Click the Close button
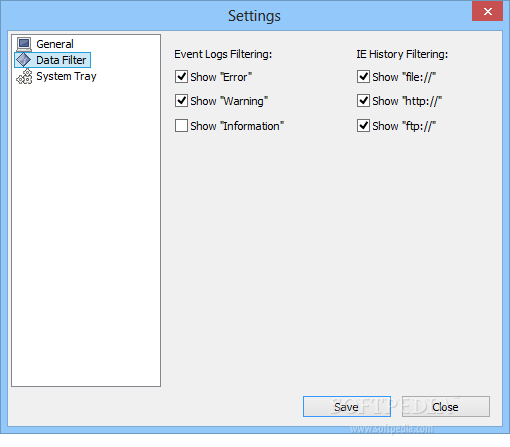 [446, 406]
